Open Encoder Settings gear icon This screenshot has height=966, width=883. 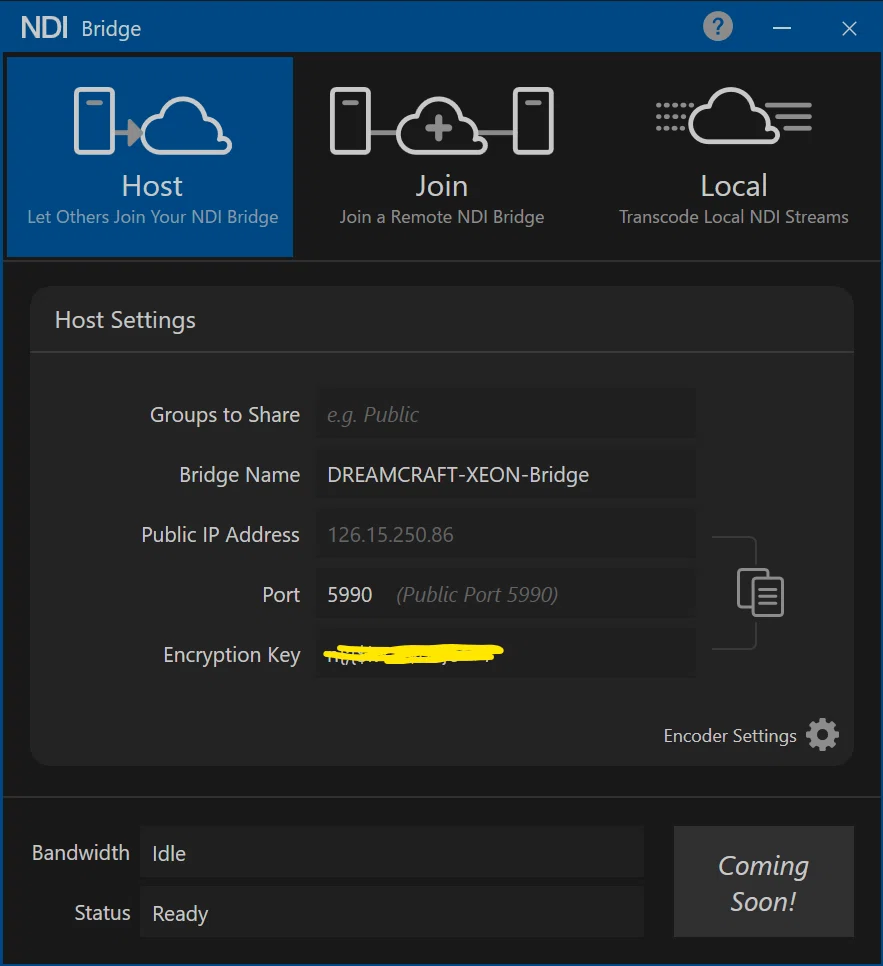(x=822, y=735)
